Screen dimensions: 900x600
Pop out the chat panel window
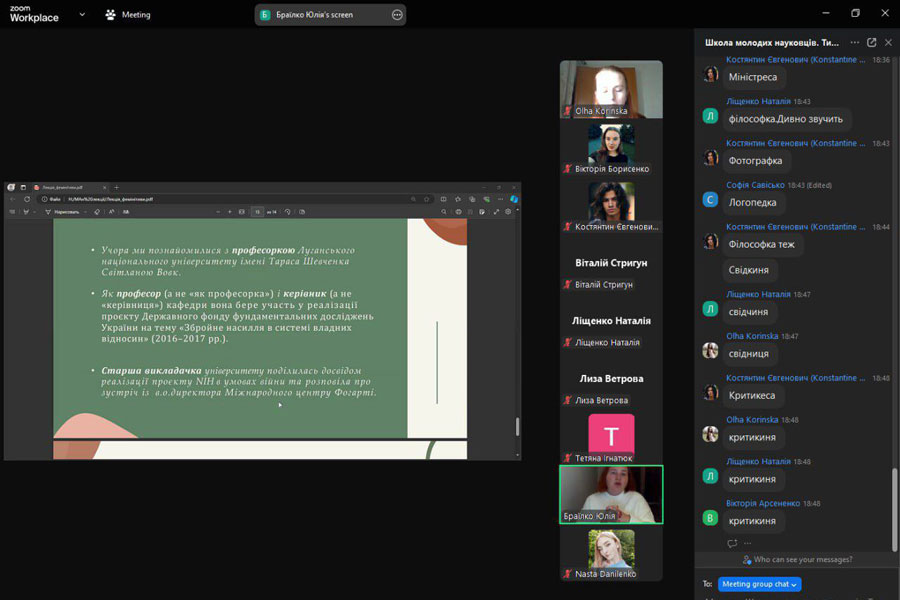pos(871,43)
